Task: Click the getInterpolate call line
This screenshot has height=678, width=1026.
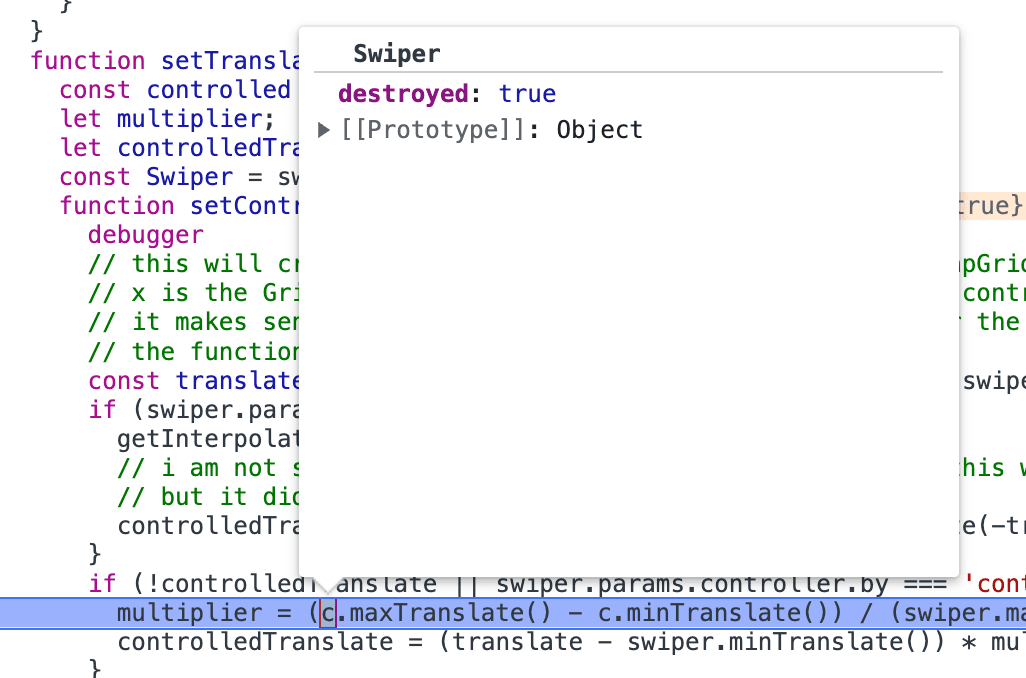Action: [209, 439]
